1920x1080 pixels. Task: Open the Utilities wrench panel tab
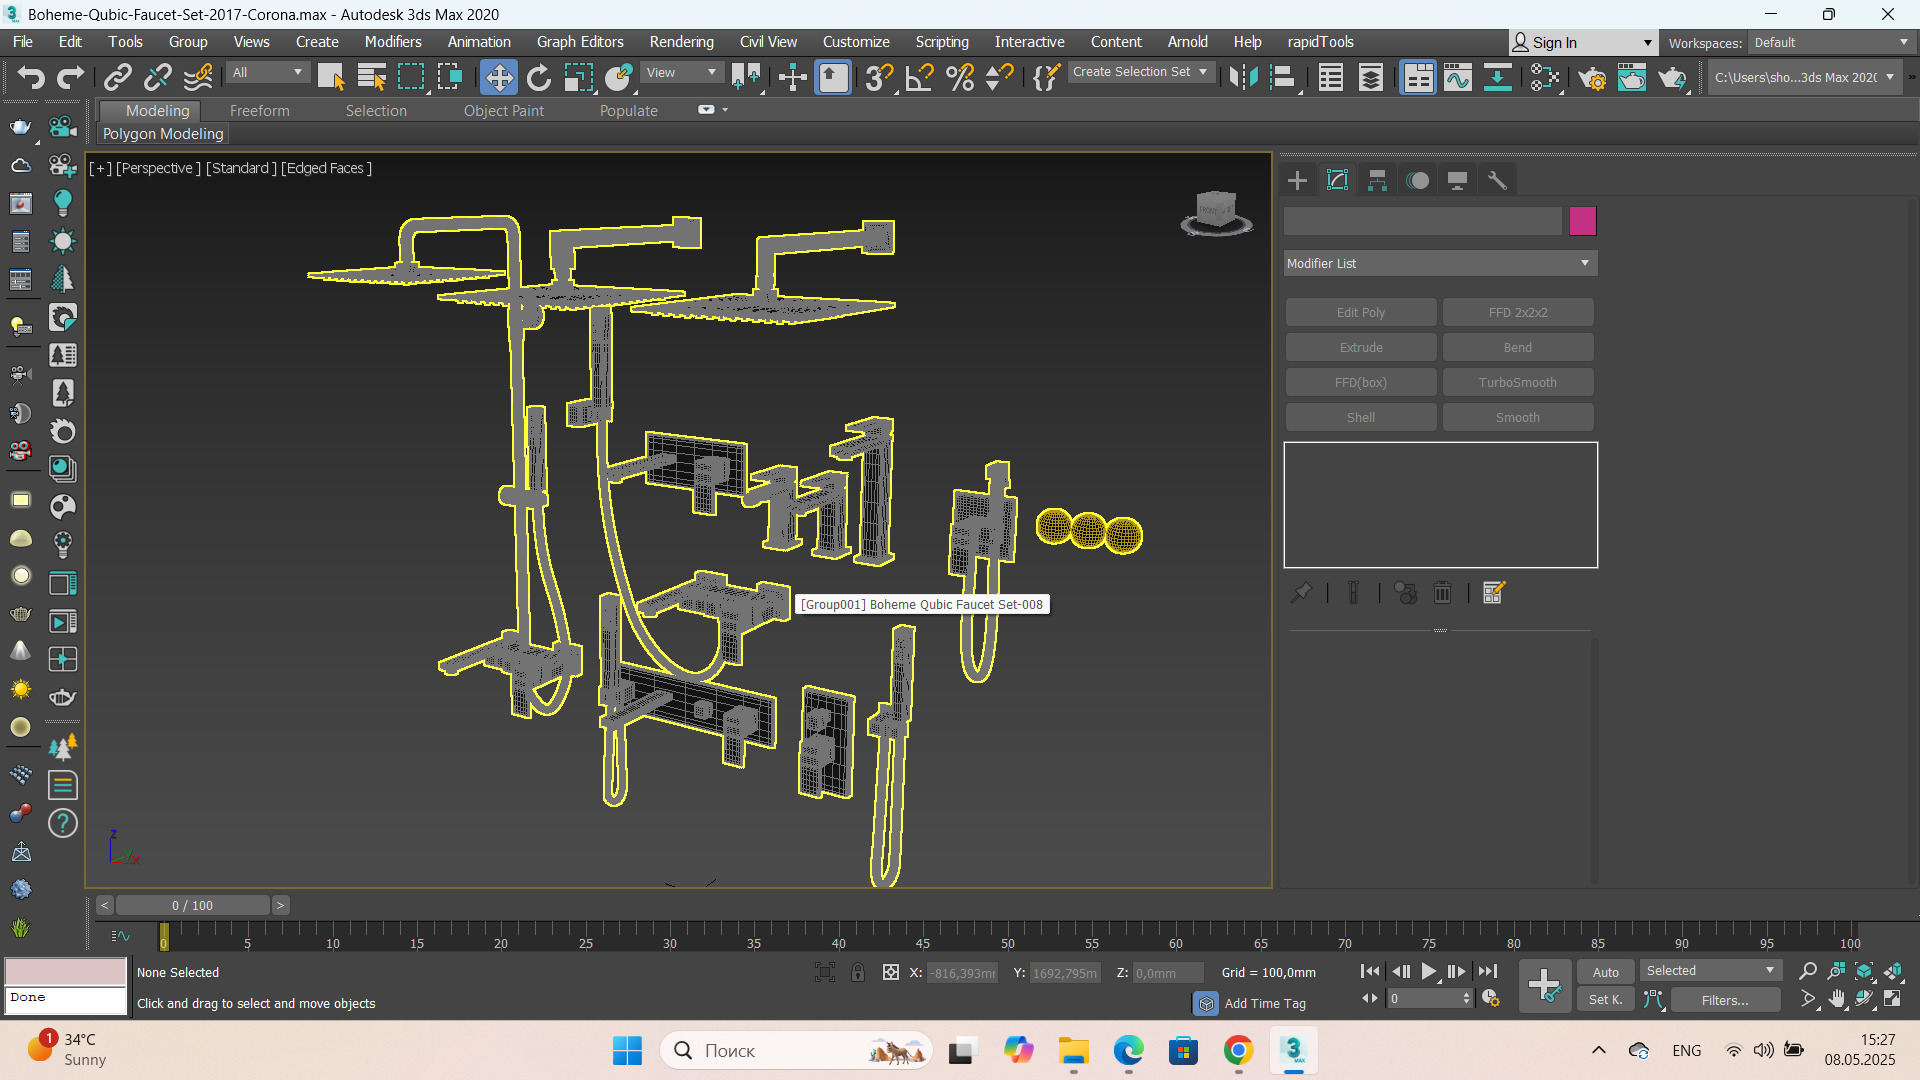[x=1497, y=180]
